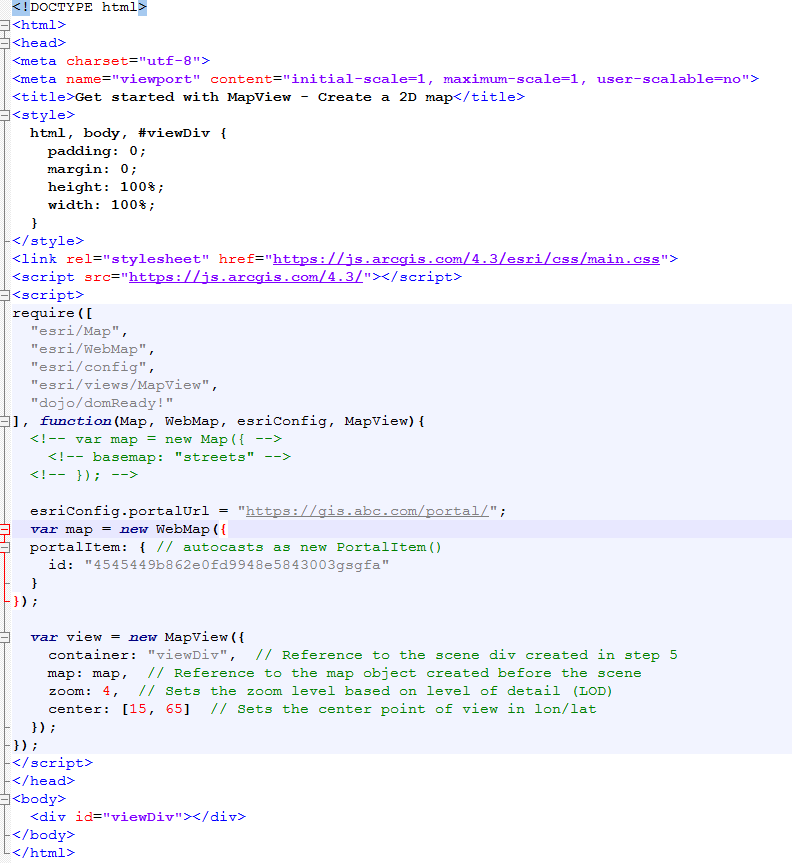Click 'MapView({' on the var view line
The width and height of the screenshot is (792, 863).
[205, 637]
